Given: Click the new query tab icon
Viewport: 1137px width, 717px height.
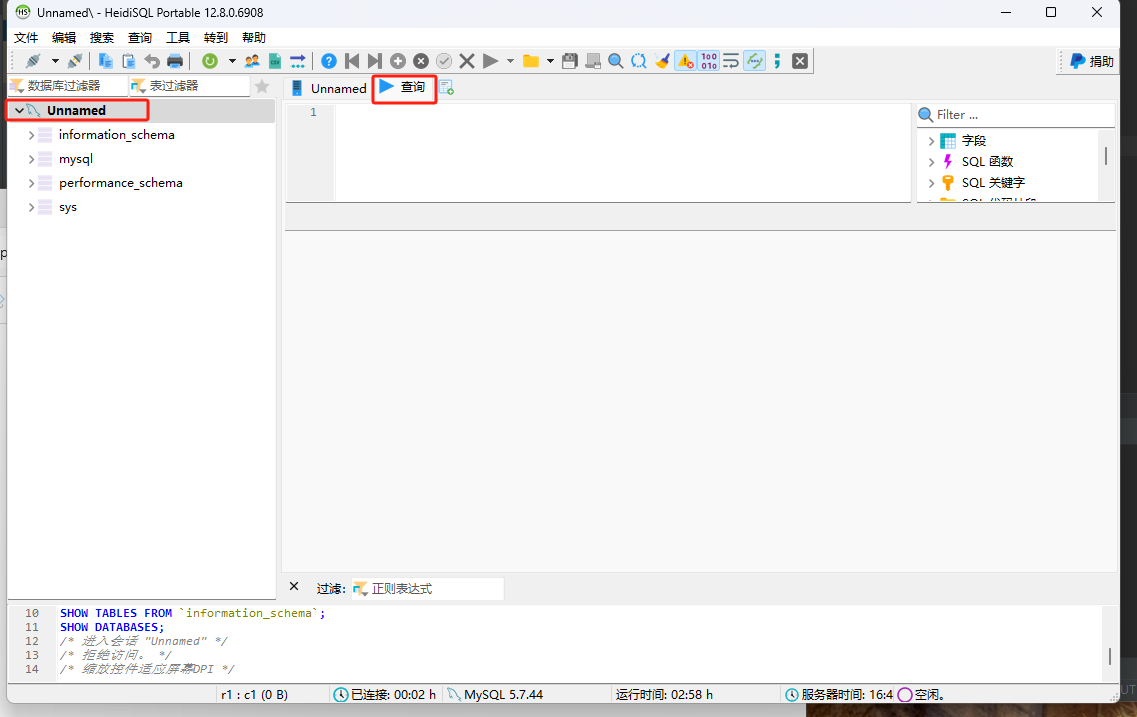Looking at the screenshot, I should tap(447, 88).
